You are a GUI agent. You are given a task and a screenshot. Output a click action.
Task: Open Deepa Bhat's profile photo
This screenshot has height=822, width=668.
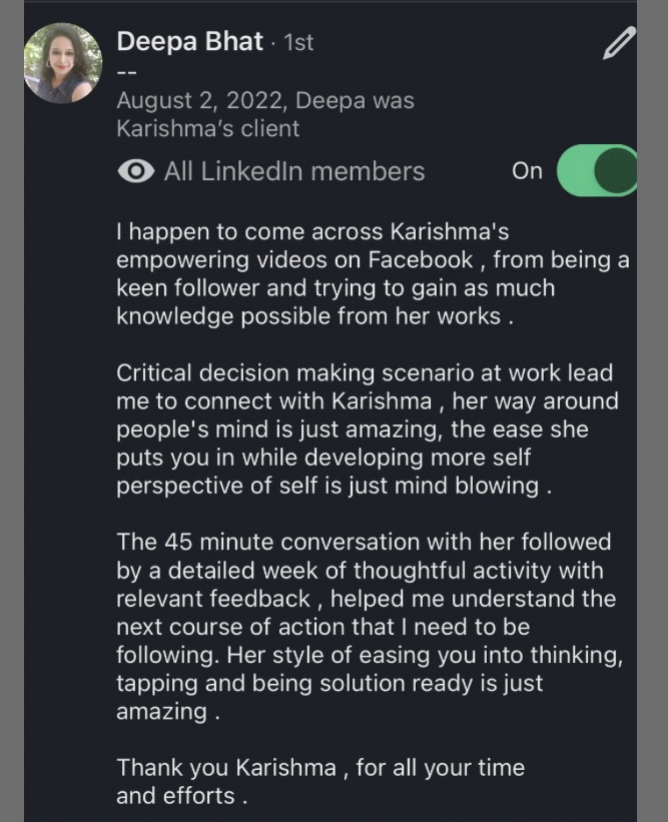62,63
